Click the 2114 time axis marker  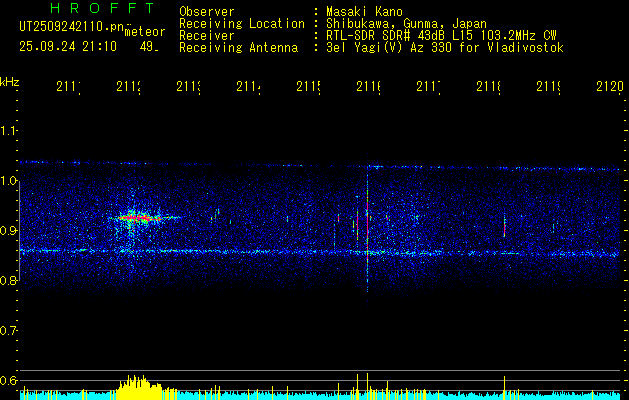[249, 86]
